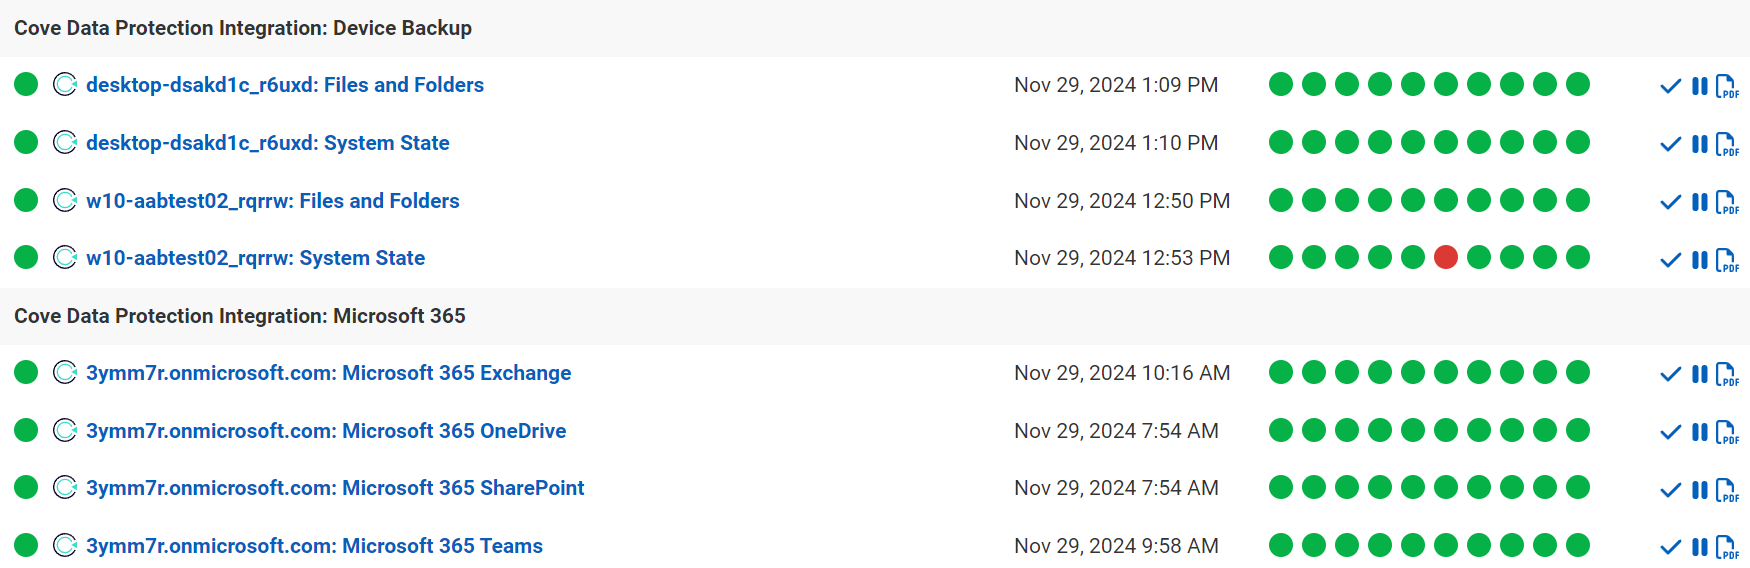
Task: Click the red failed dot in w10-aabtest02 System State history
Action: [x=1445, y=258]
